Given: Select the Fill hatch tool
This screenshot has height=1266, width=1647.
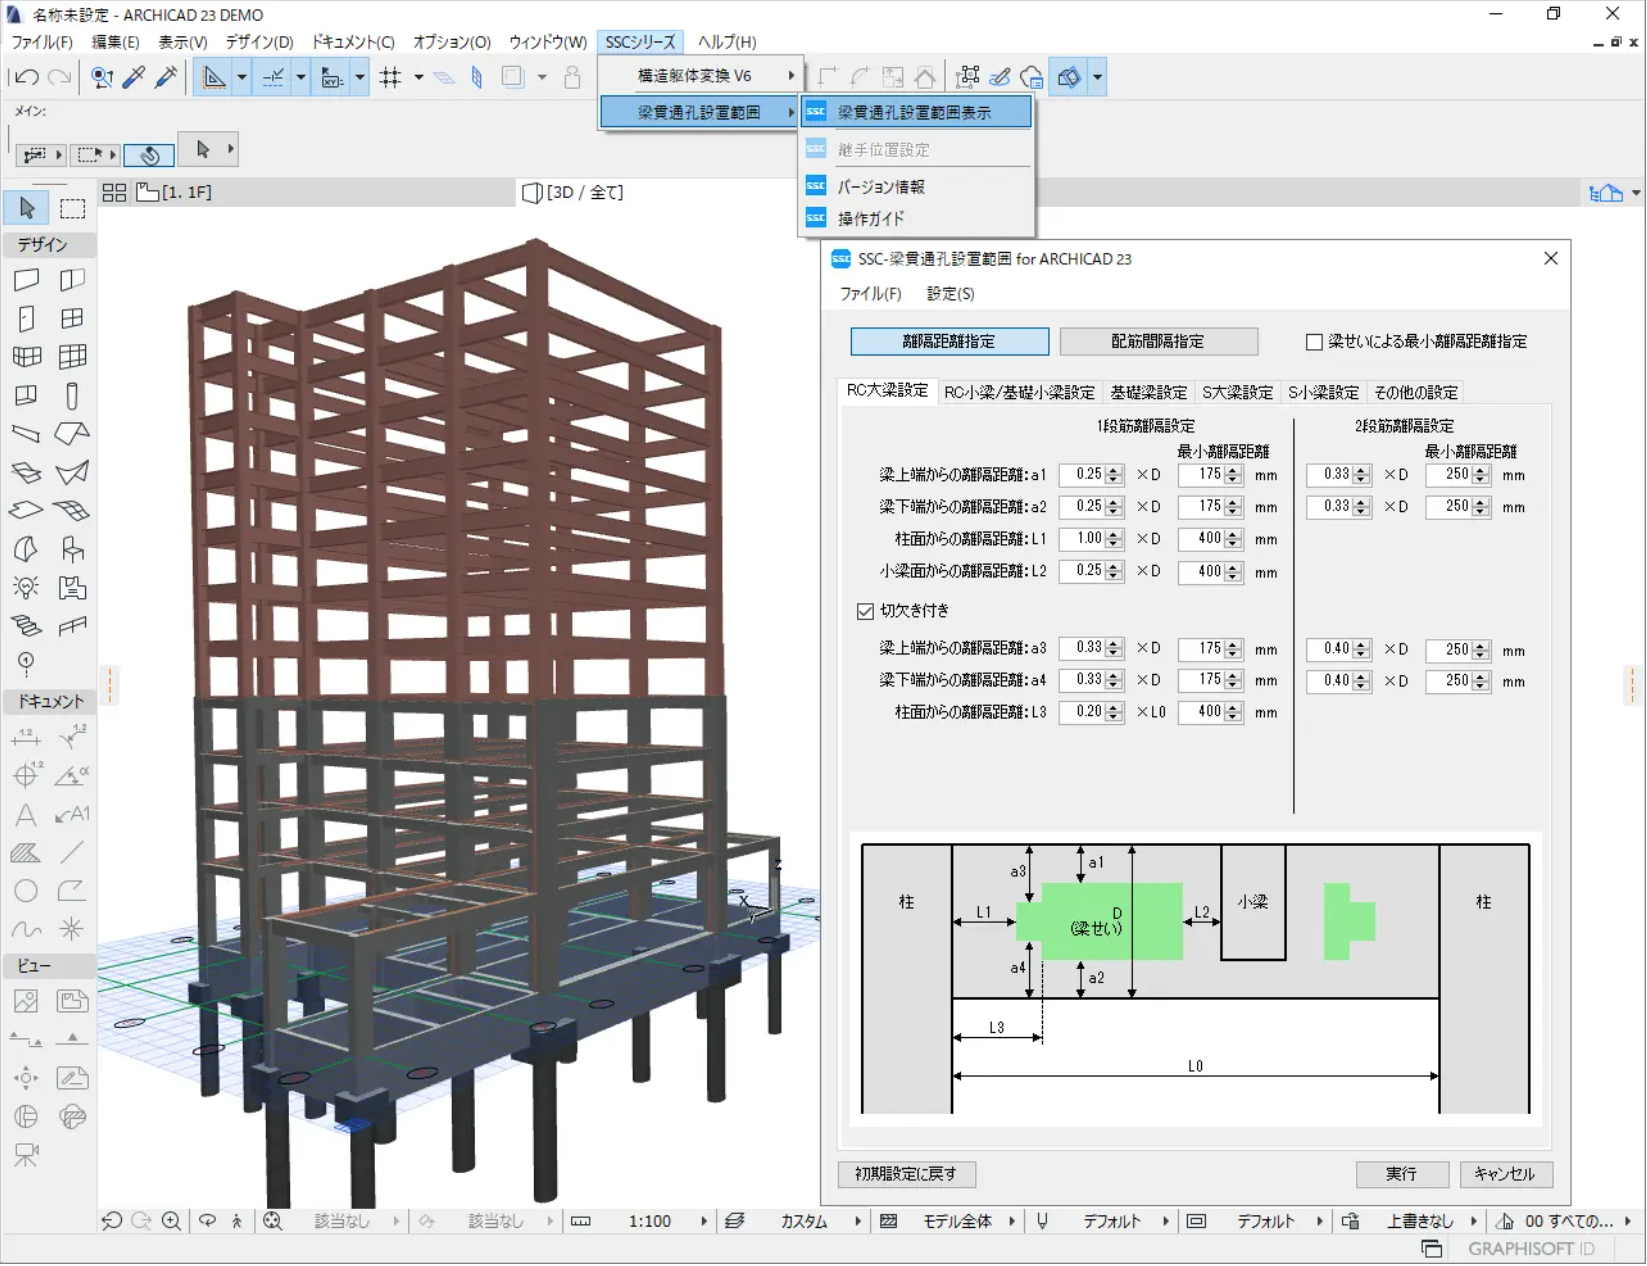Looking at the screenshot, I should (27, 853).
